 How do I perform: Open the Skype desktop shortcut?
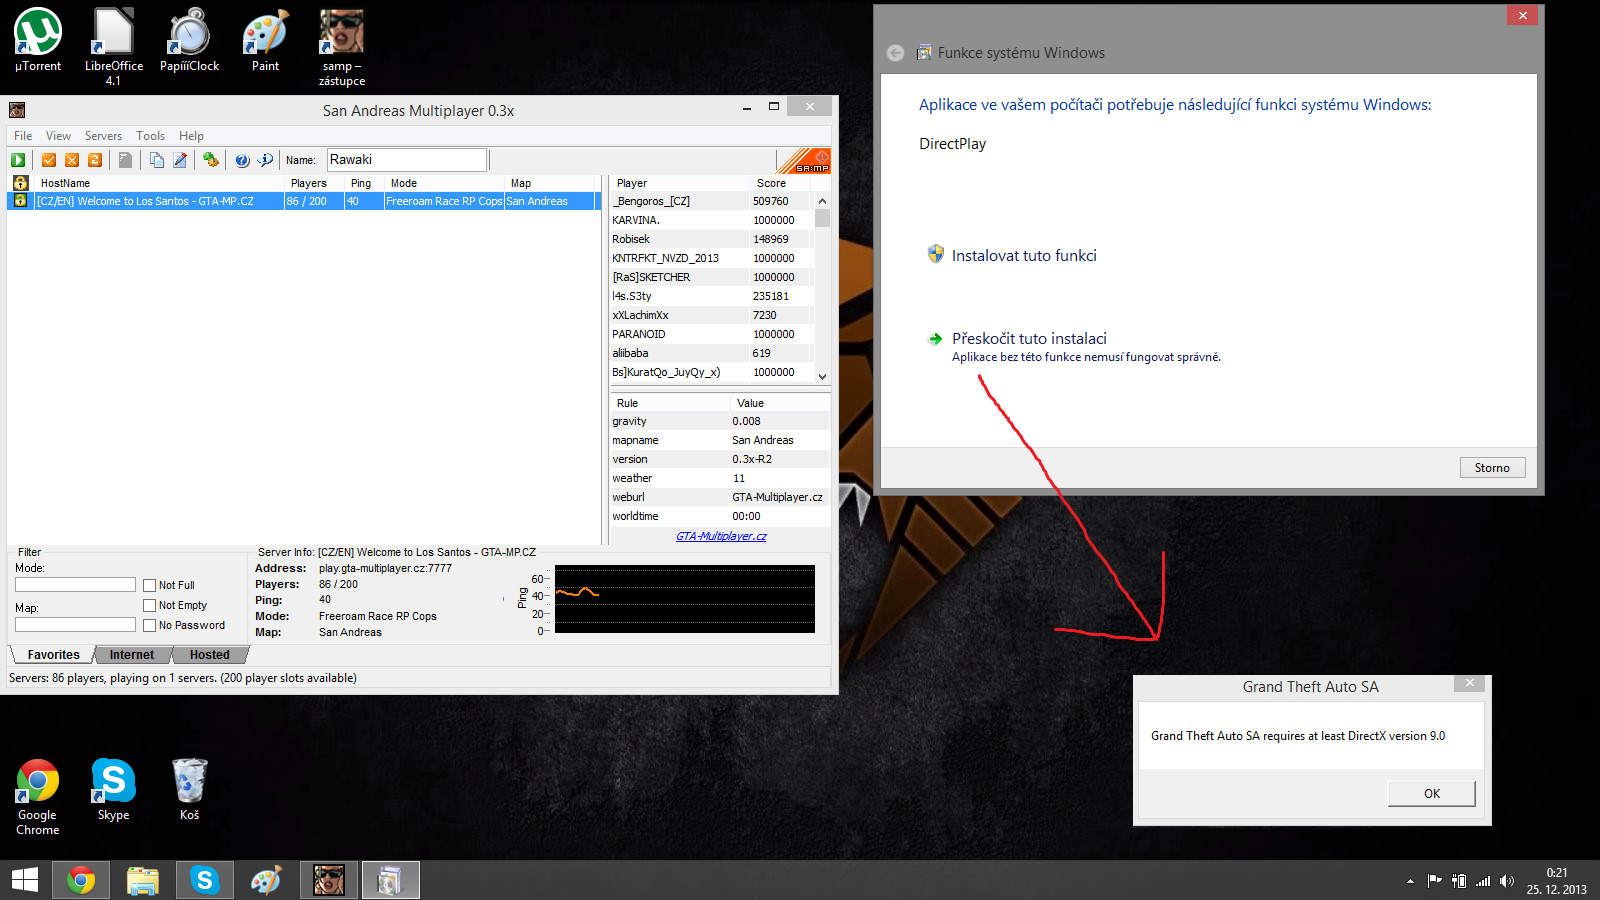(x=113, y=790)
